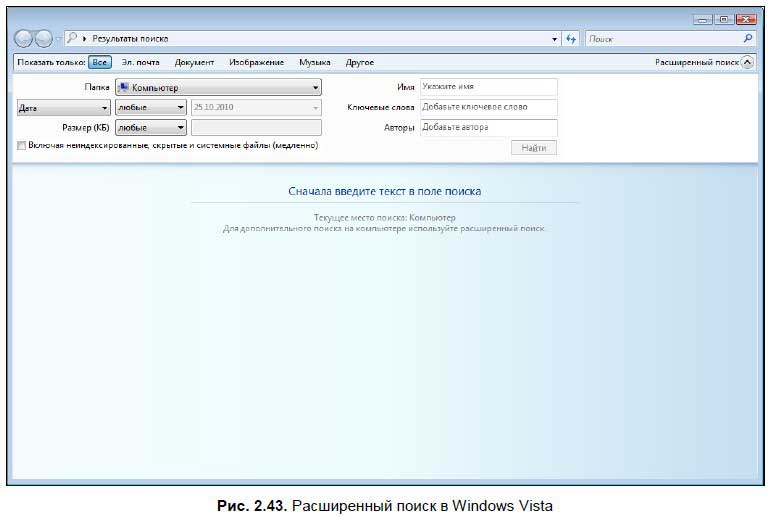
Task: Filter results by Музыка
Action: click(x=315, y=63)
